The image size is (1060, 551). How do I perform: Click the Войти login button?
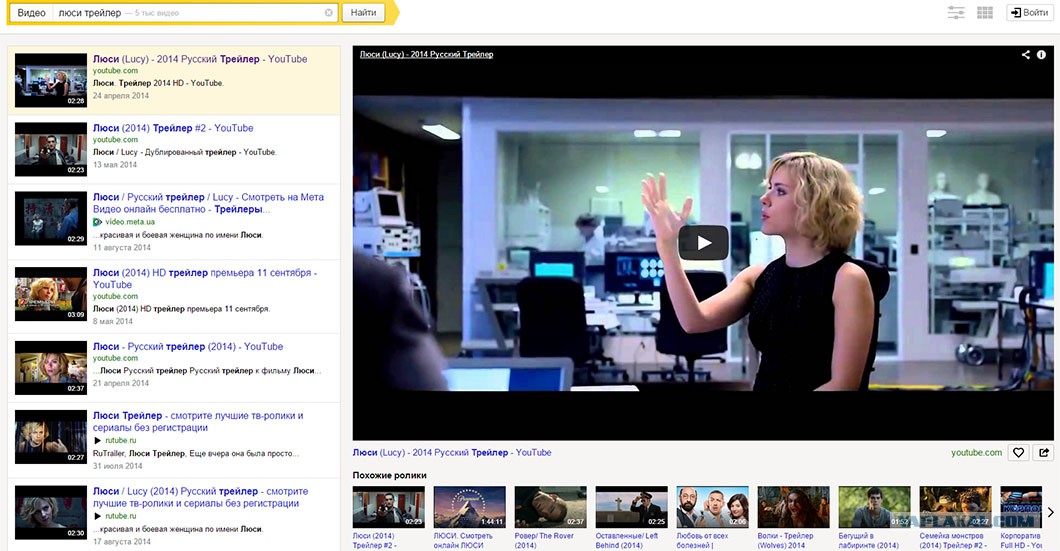[x=1030, y=13]
